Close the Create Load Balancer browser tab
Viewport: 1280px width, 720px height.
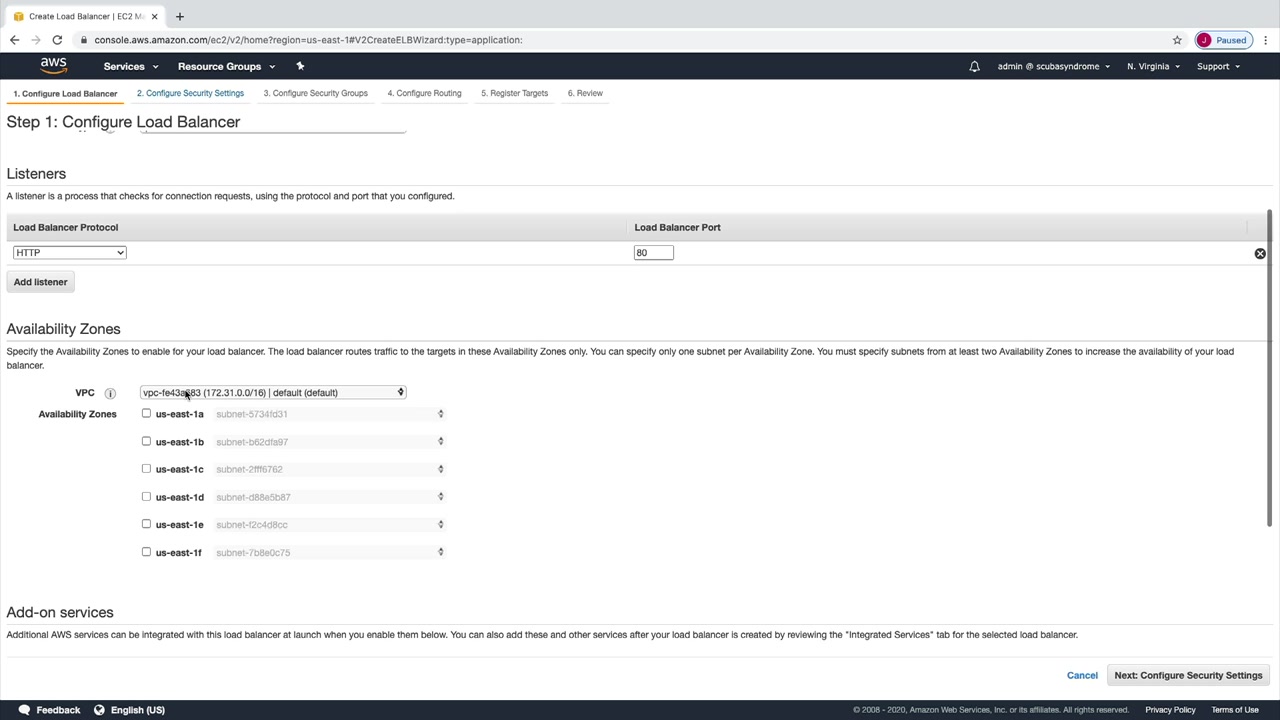pyautogui.click(x=154, y=16)
